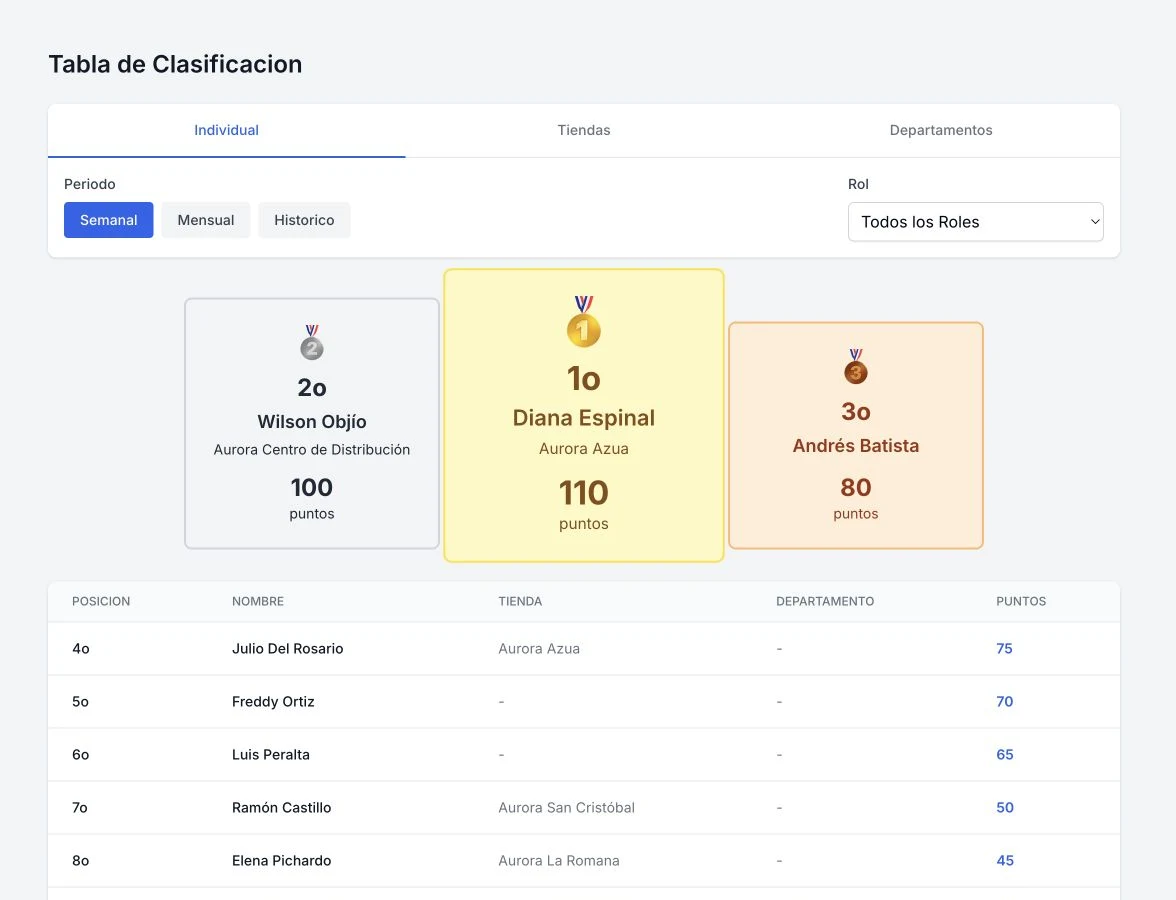This screenshot has width=1176, height=900.
Task: Select the Historico period button
Action: point(304,220)
